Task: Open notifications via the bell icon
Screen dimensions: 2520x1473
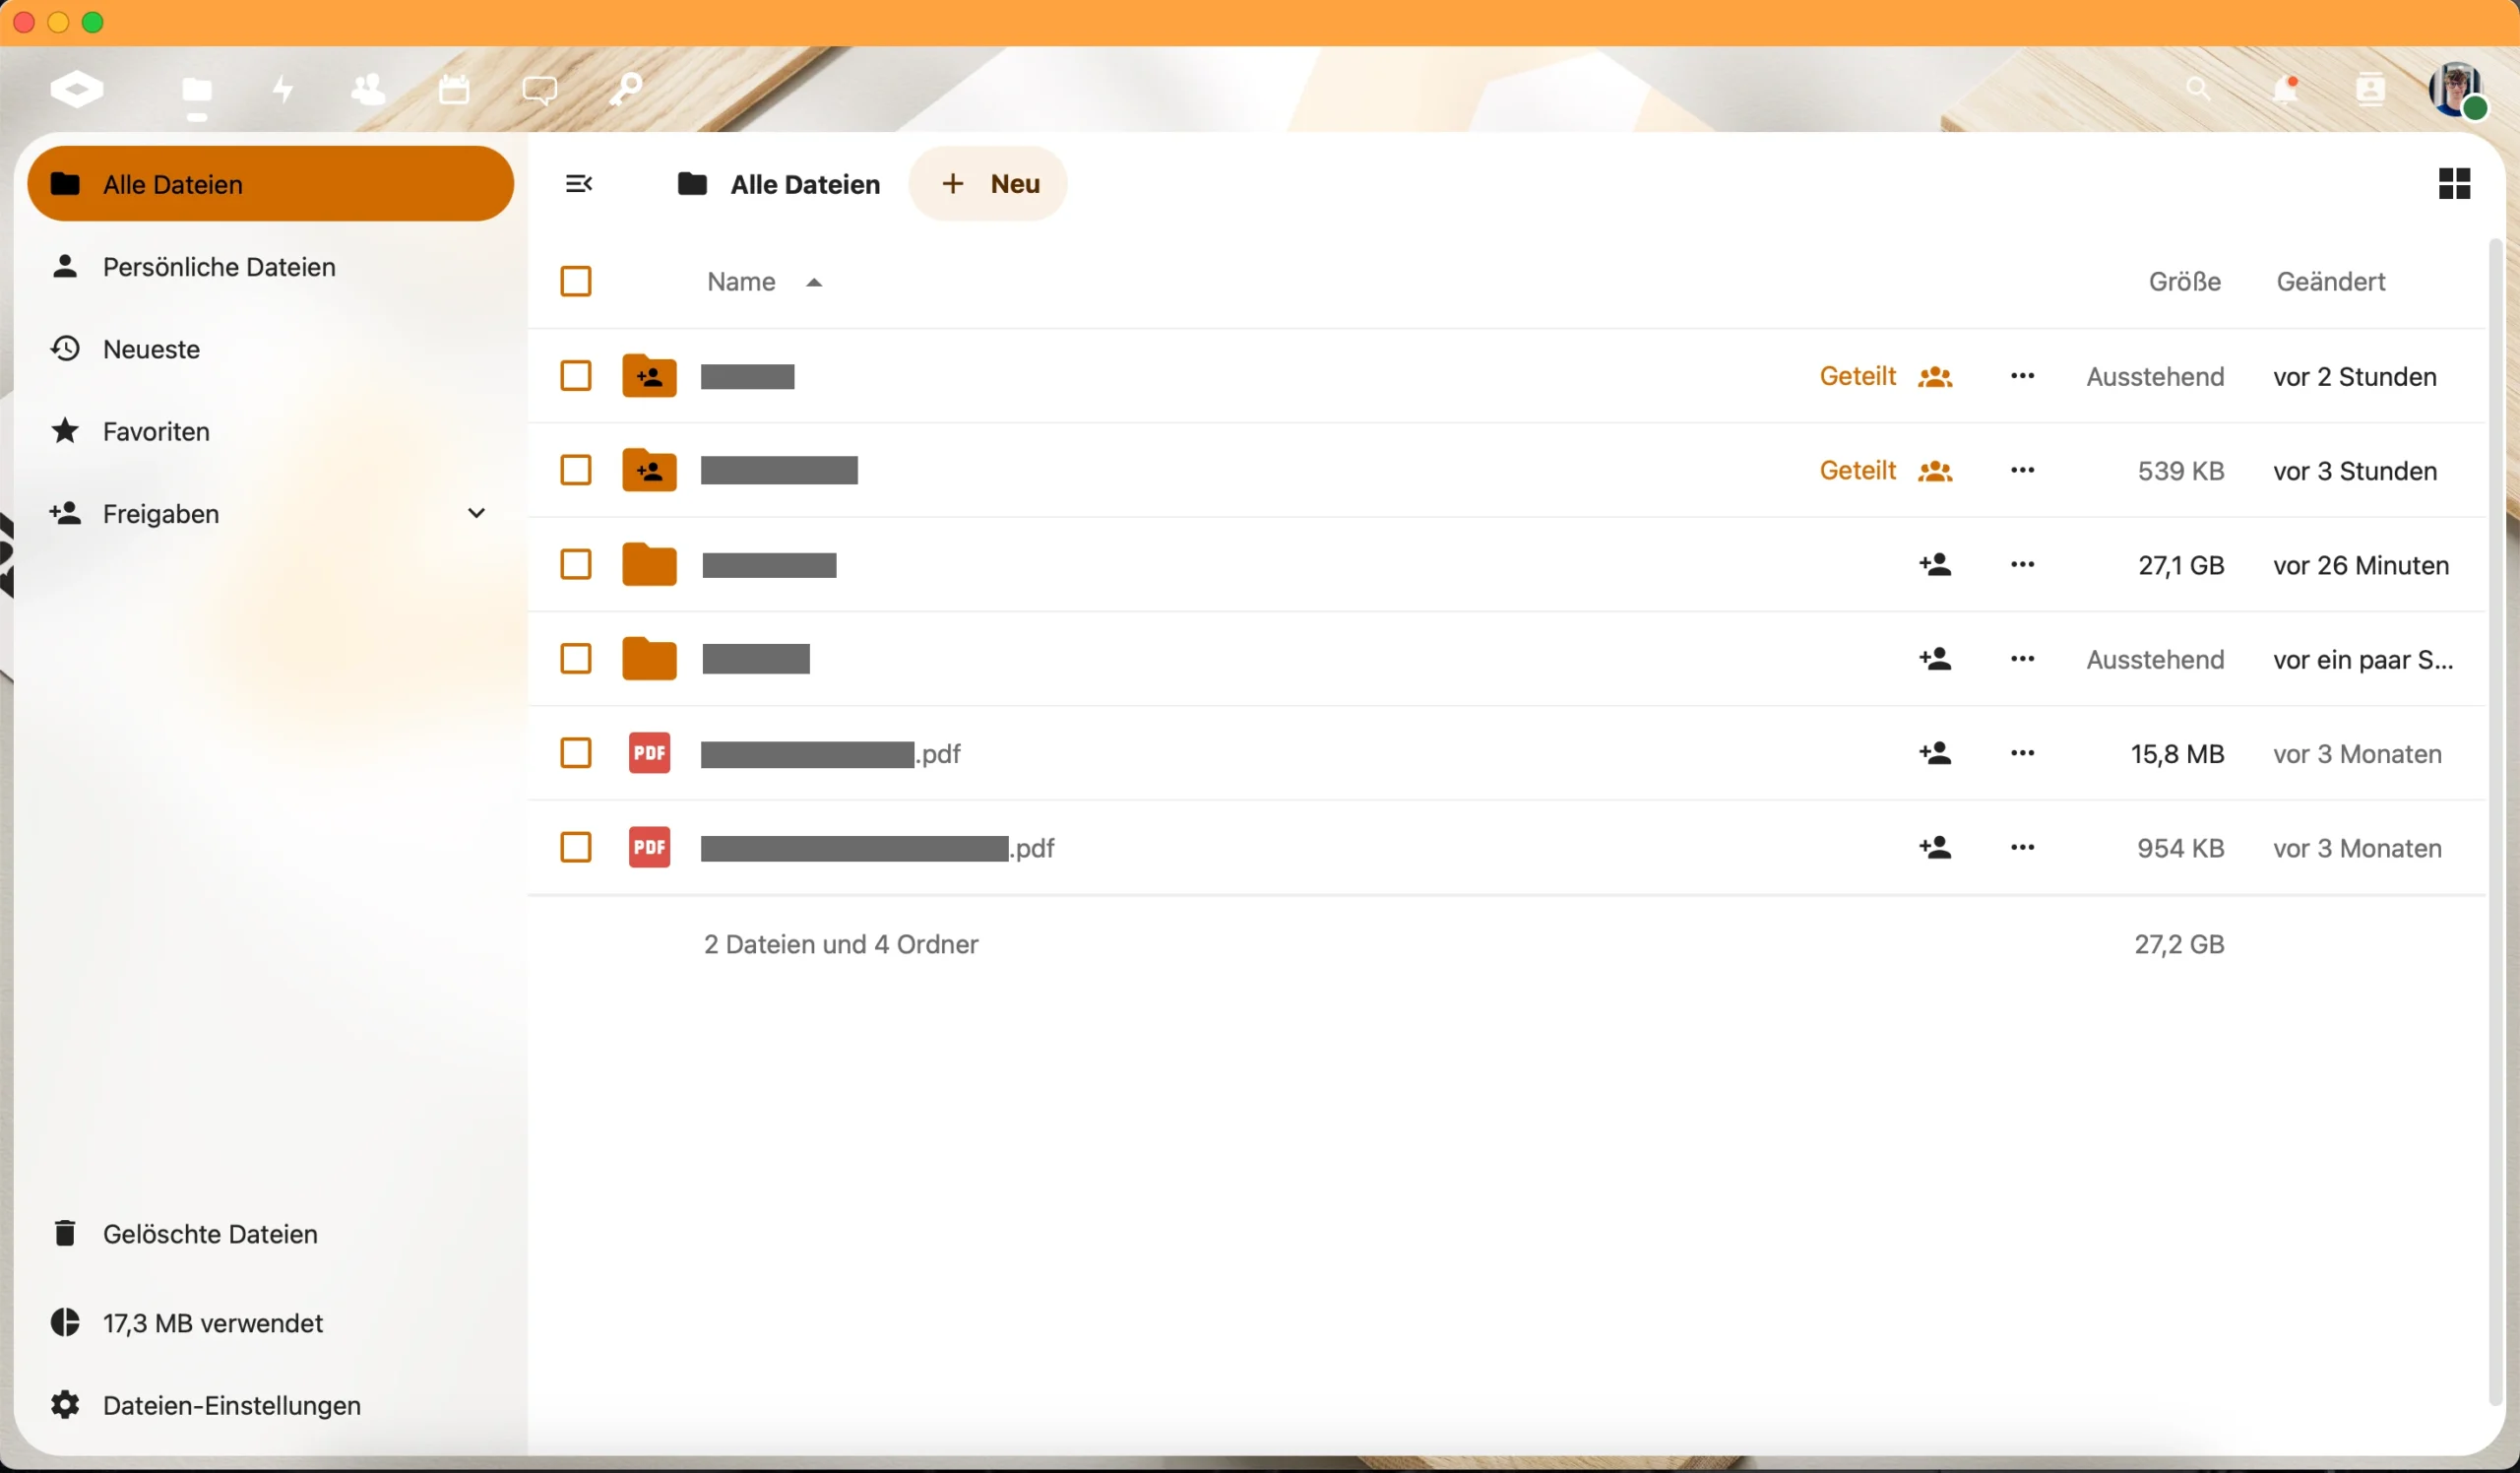Action: coord(2287,89)
